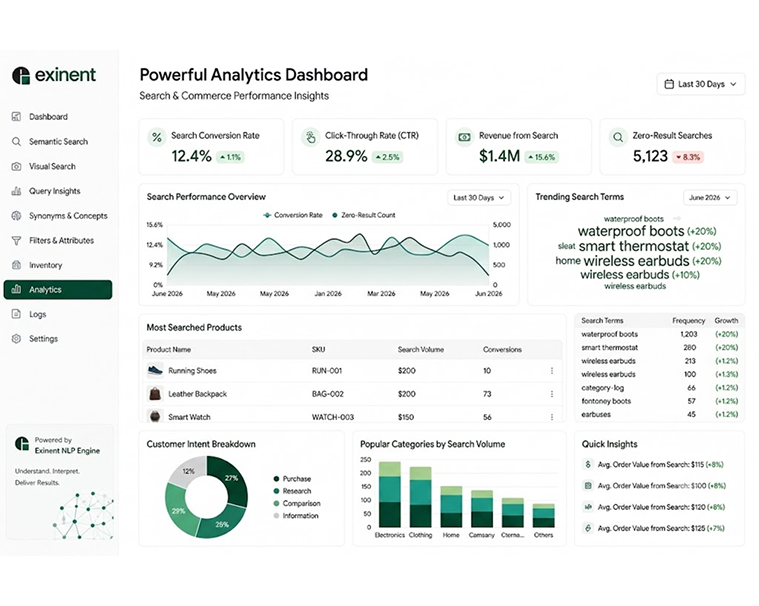Click SKU cell WATCH-003
This screenshot has width=759, height=606.
pyautogui.click(x=333, y=417)
